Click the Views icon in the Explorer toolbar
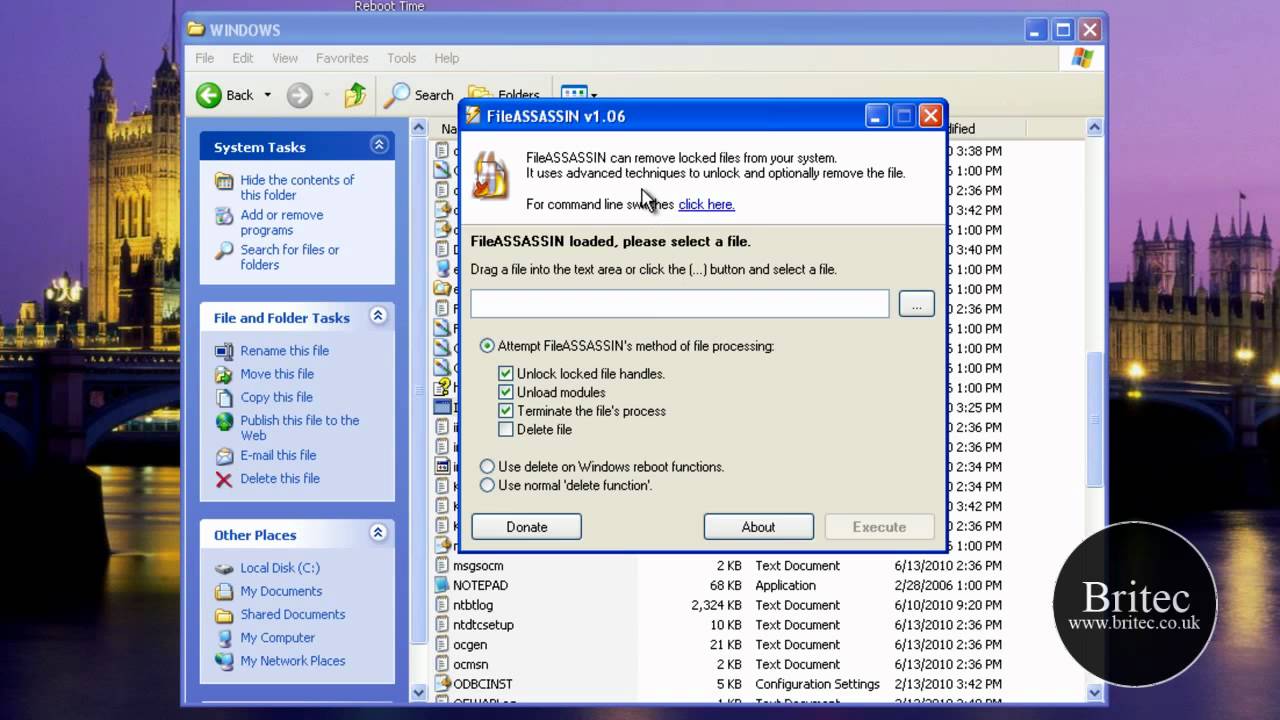1280x720 pixels. pyautogui.click(x=573, y=94)
